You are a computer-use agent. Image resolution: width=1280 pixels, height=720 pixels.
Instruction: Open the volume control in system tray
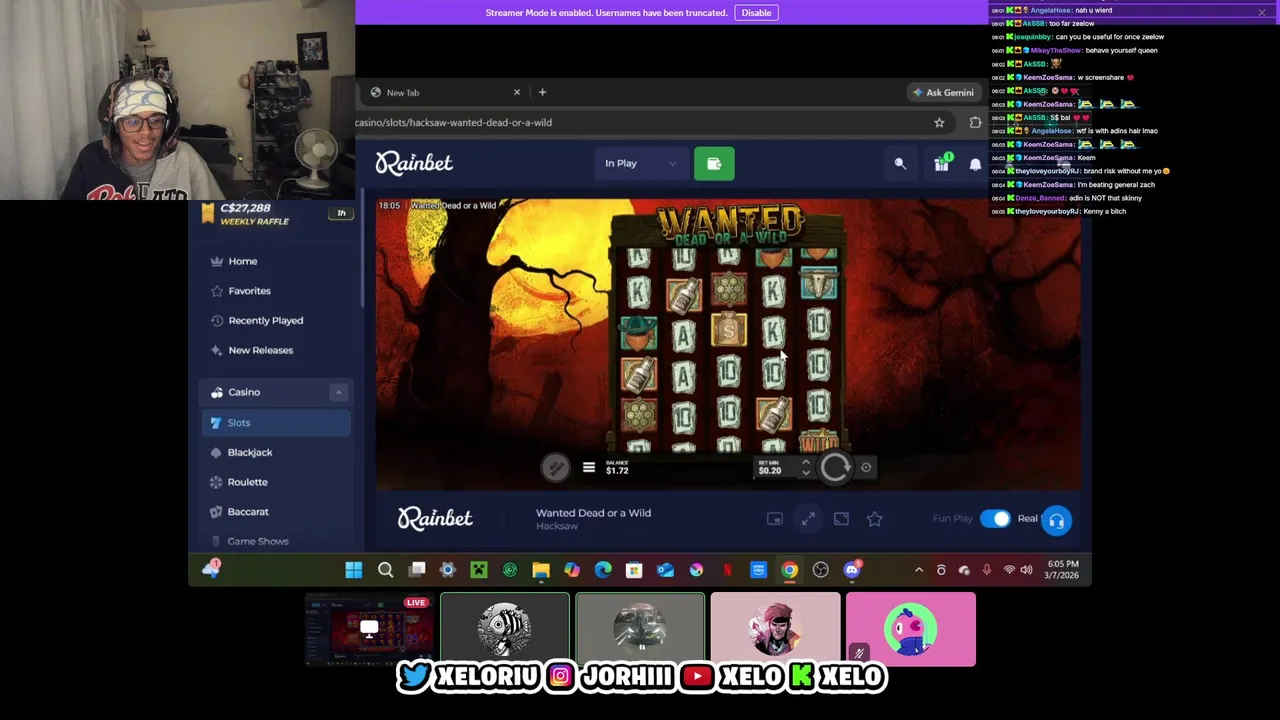pos(1026,570)
